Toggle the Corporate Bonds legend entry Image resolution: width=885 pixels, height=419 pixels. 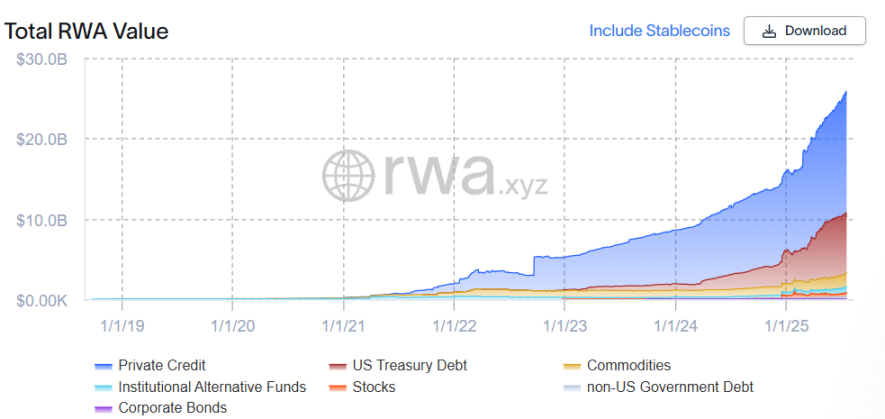tap(172, 407)
